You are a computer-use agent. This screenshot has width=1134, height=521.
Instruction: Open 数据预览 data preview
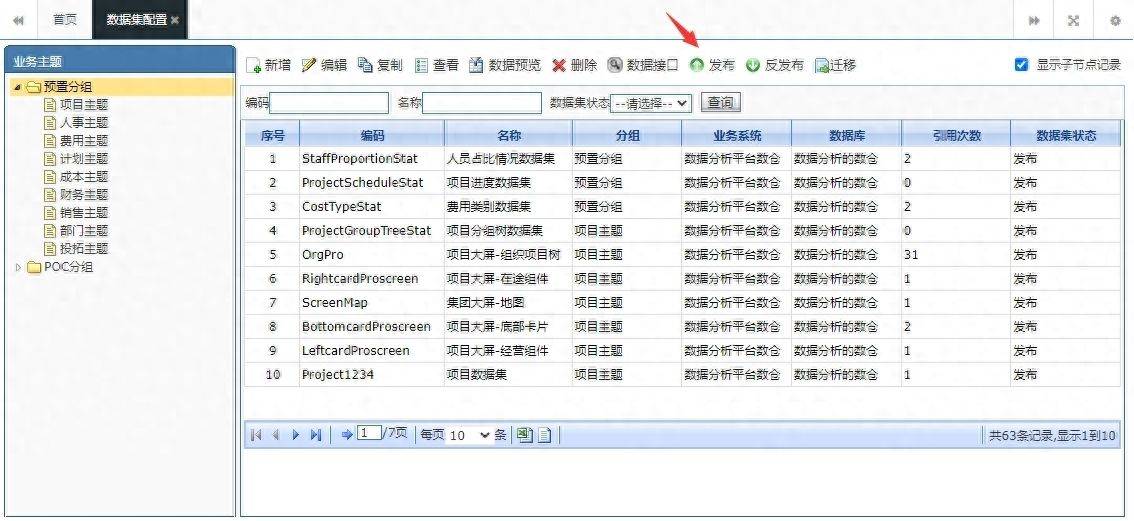click(x=505, y=65)
